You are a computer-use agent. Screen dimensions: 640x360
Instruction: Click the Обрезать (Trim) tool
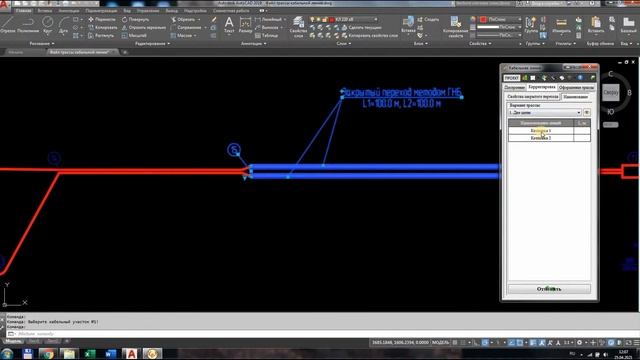click(x=183, y=19)
